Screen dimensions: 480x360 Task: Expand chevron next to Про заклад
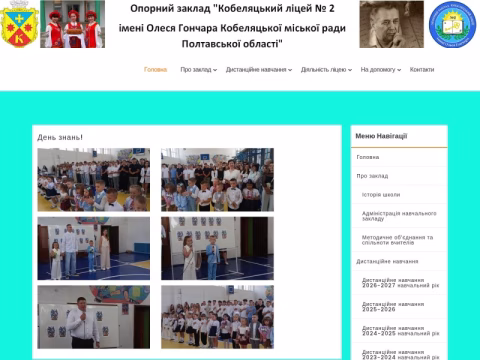click(x=215, y=70)
